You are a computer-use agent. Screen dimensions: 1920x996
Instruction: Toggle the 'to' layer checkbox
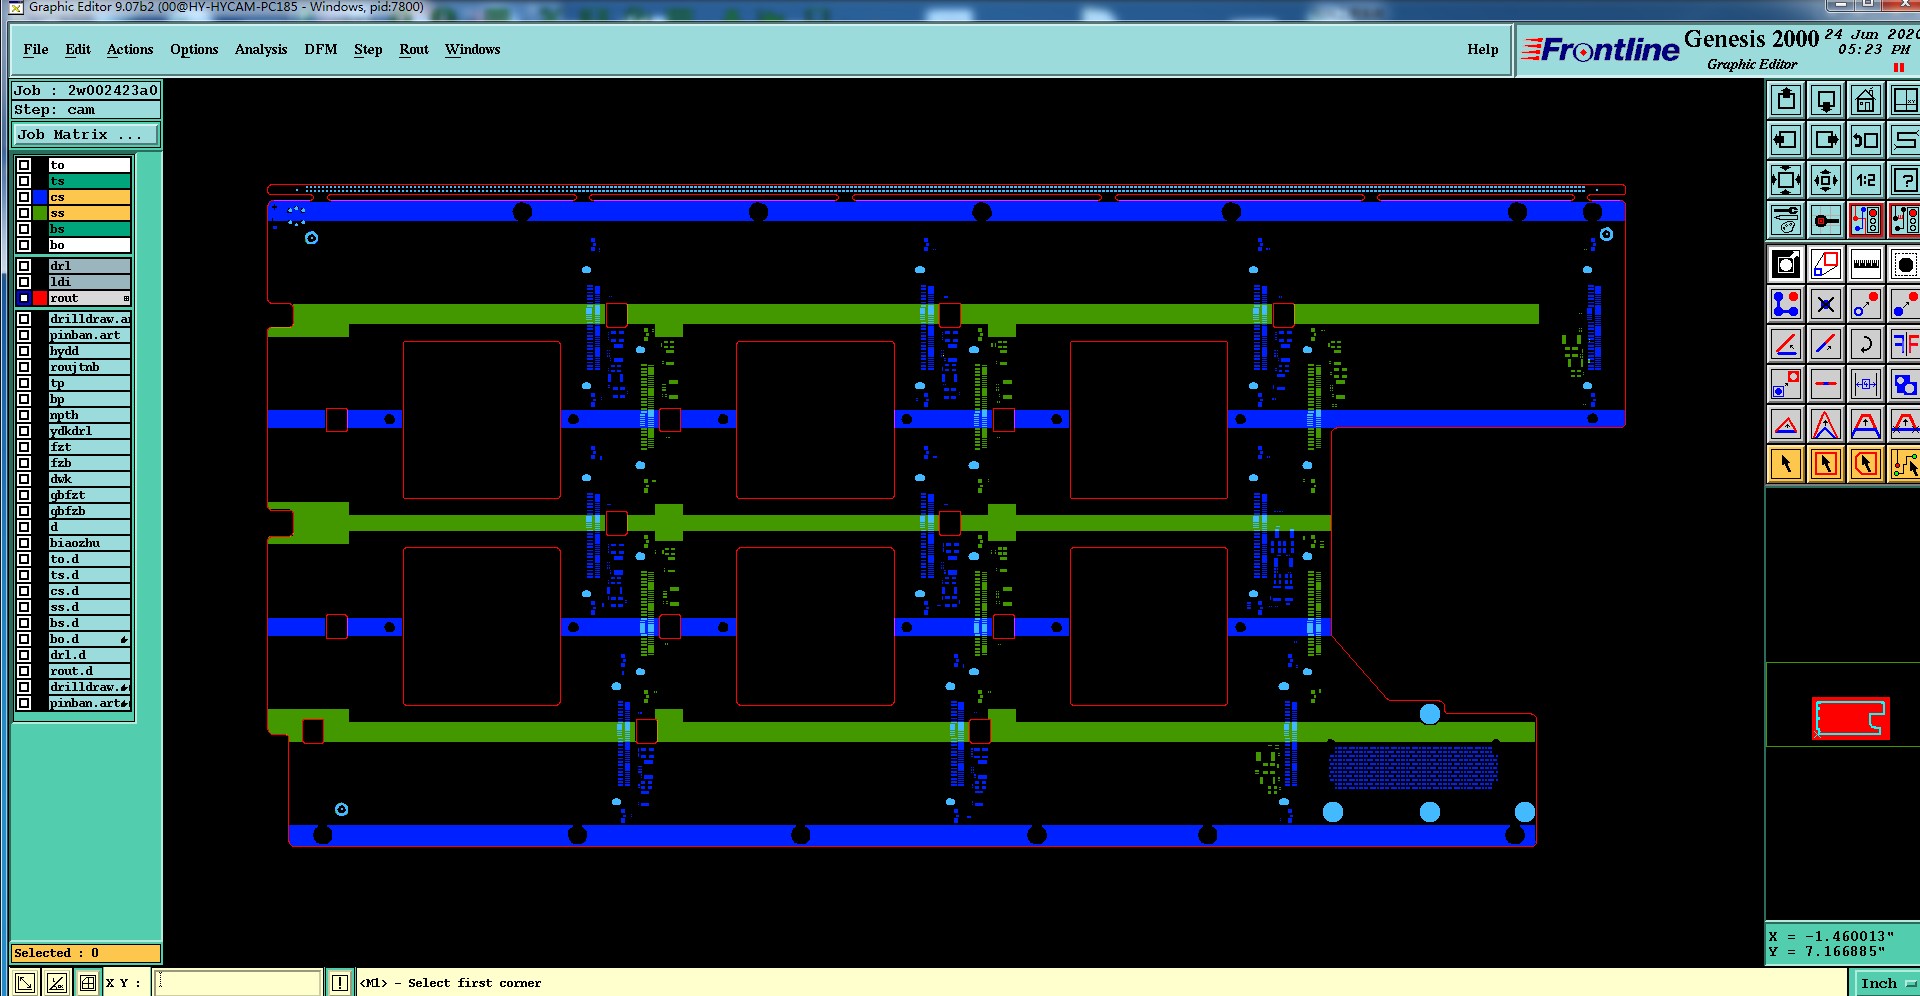click(24, 165)
